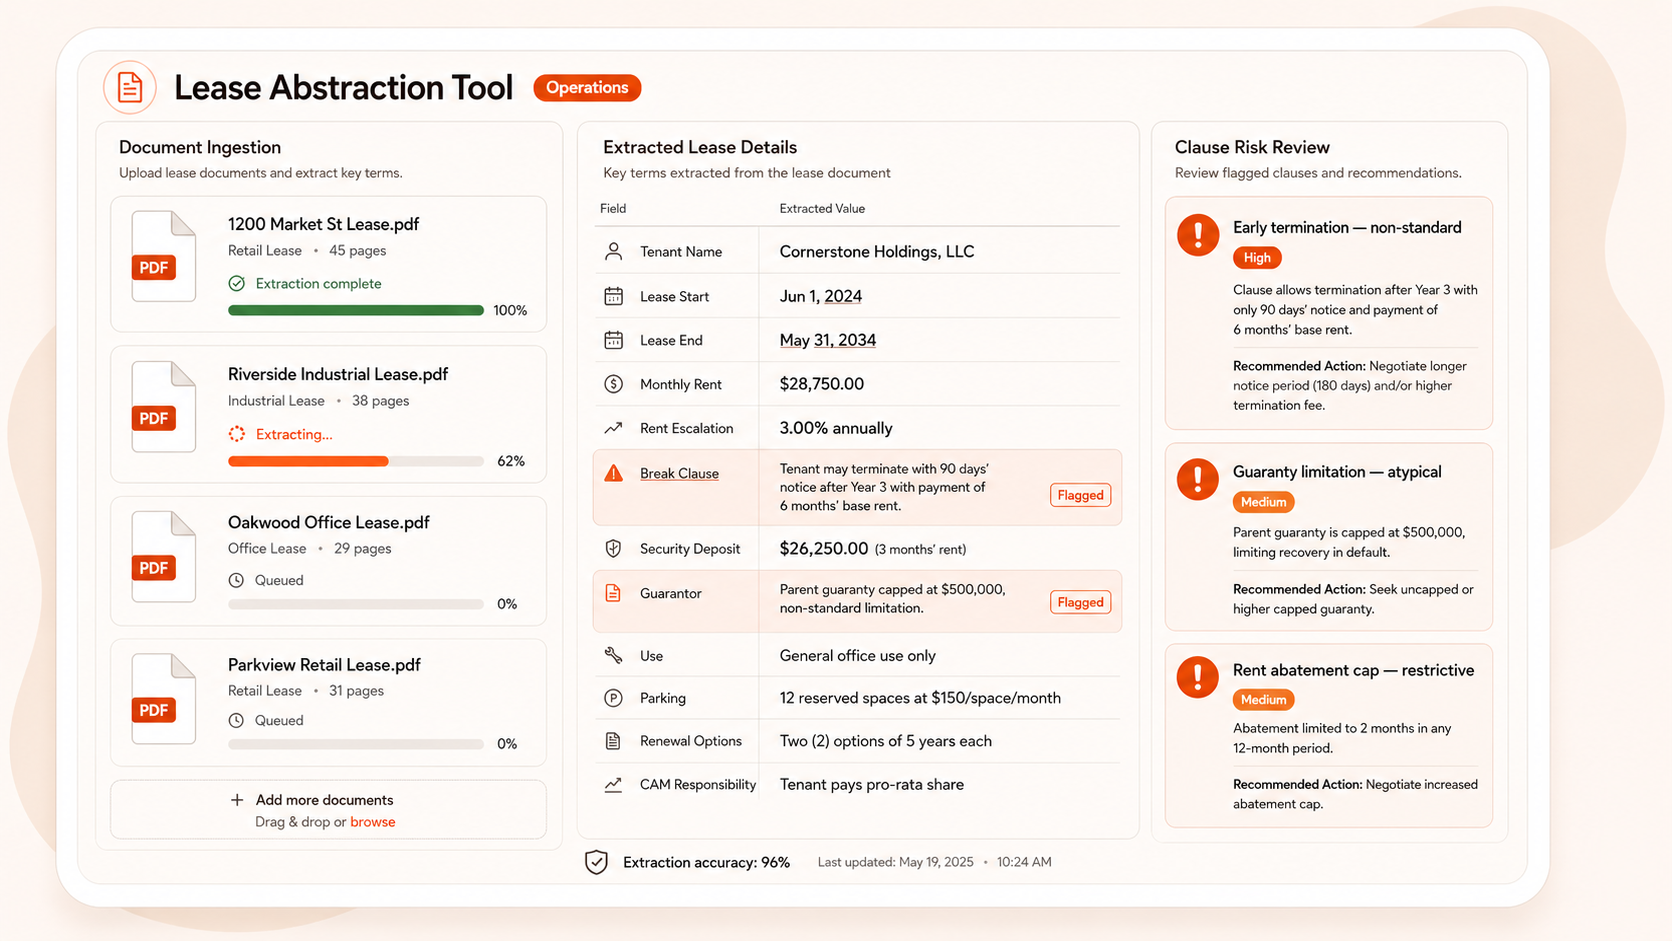Click the 3.00% annually value
The width and height of the screenshot is (1672, 941).
[836, 428]
